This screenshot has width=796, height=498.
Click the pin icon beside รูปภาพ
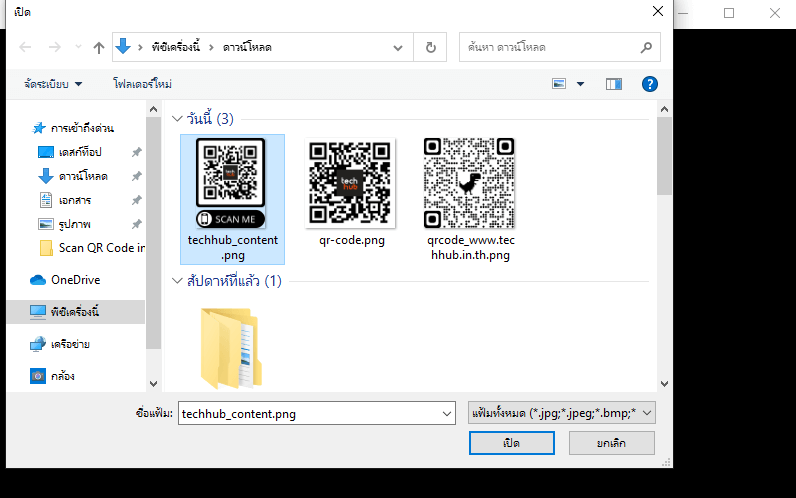pos(137,224)
